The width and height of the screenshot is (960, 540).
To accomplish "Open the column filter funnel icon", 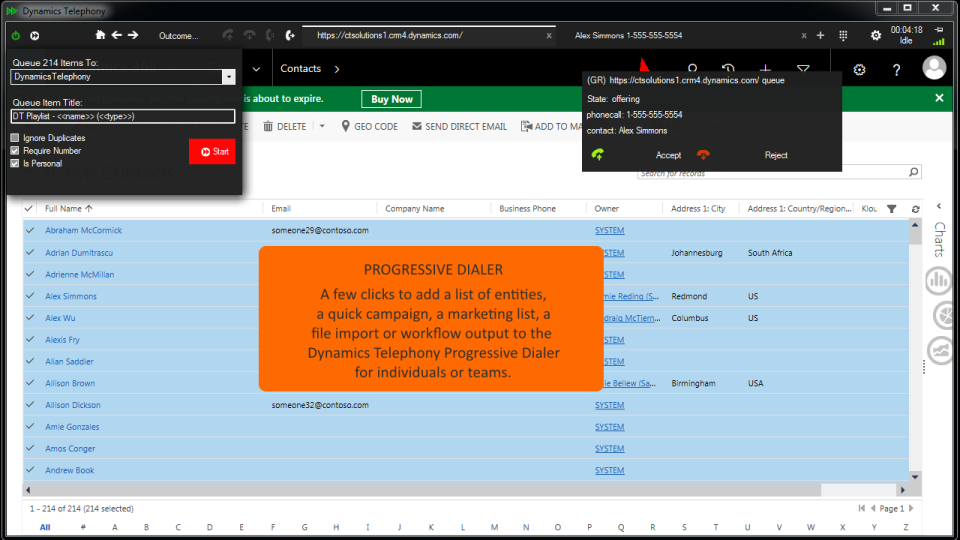I will point(892,209).
